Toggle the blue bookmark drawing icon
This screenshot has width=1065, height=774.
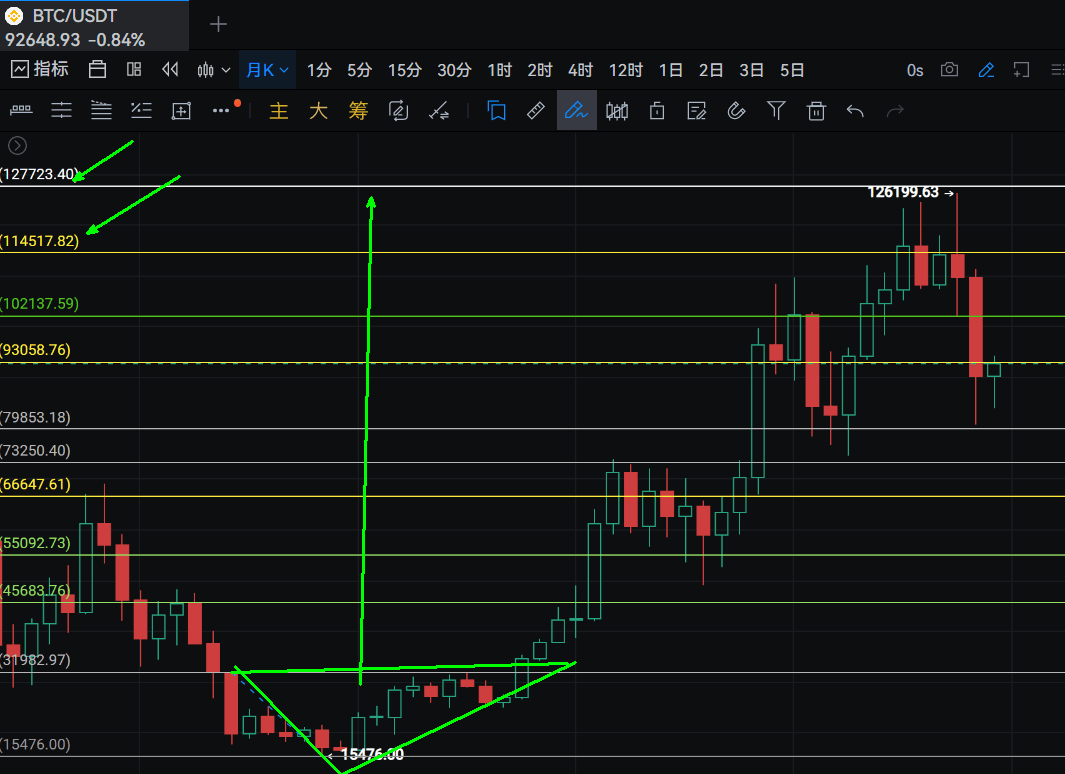click(x=496, y=110)
